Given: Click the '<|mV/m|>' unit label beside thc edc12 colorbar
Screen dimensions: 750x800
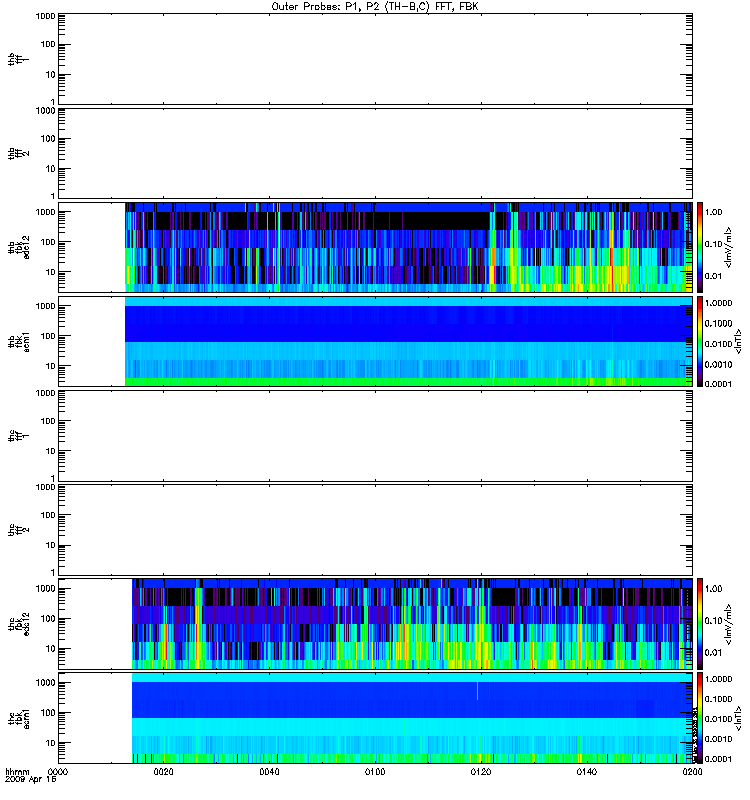Looking at the screenshot, I should [x=729, y=624].
